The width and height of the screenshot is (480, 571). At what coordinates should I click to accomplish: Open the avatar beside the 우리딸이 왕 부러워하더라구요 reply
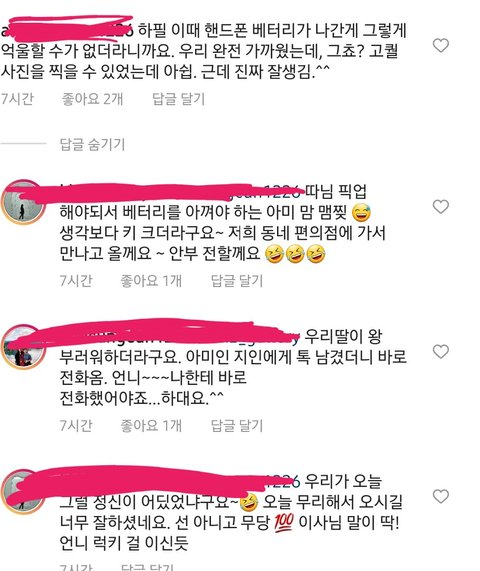tap(23, 347)
